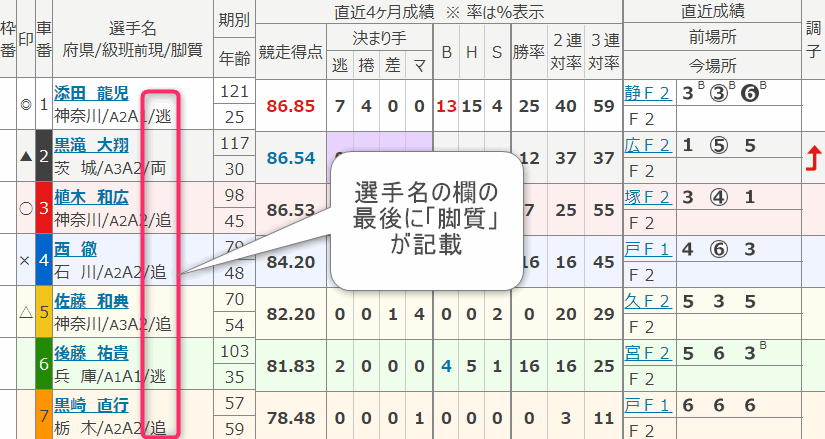Open racer 西 徹 profile link
The width and height of the screenshot is (825, 439).
tap(76, 250)
